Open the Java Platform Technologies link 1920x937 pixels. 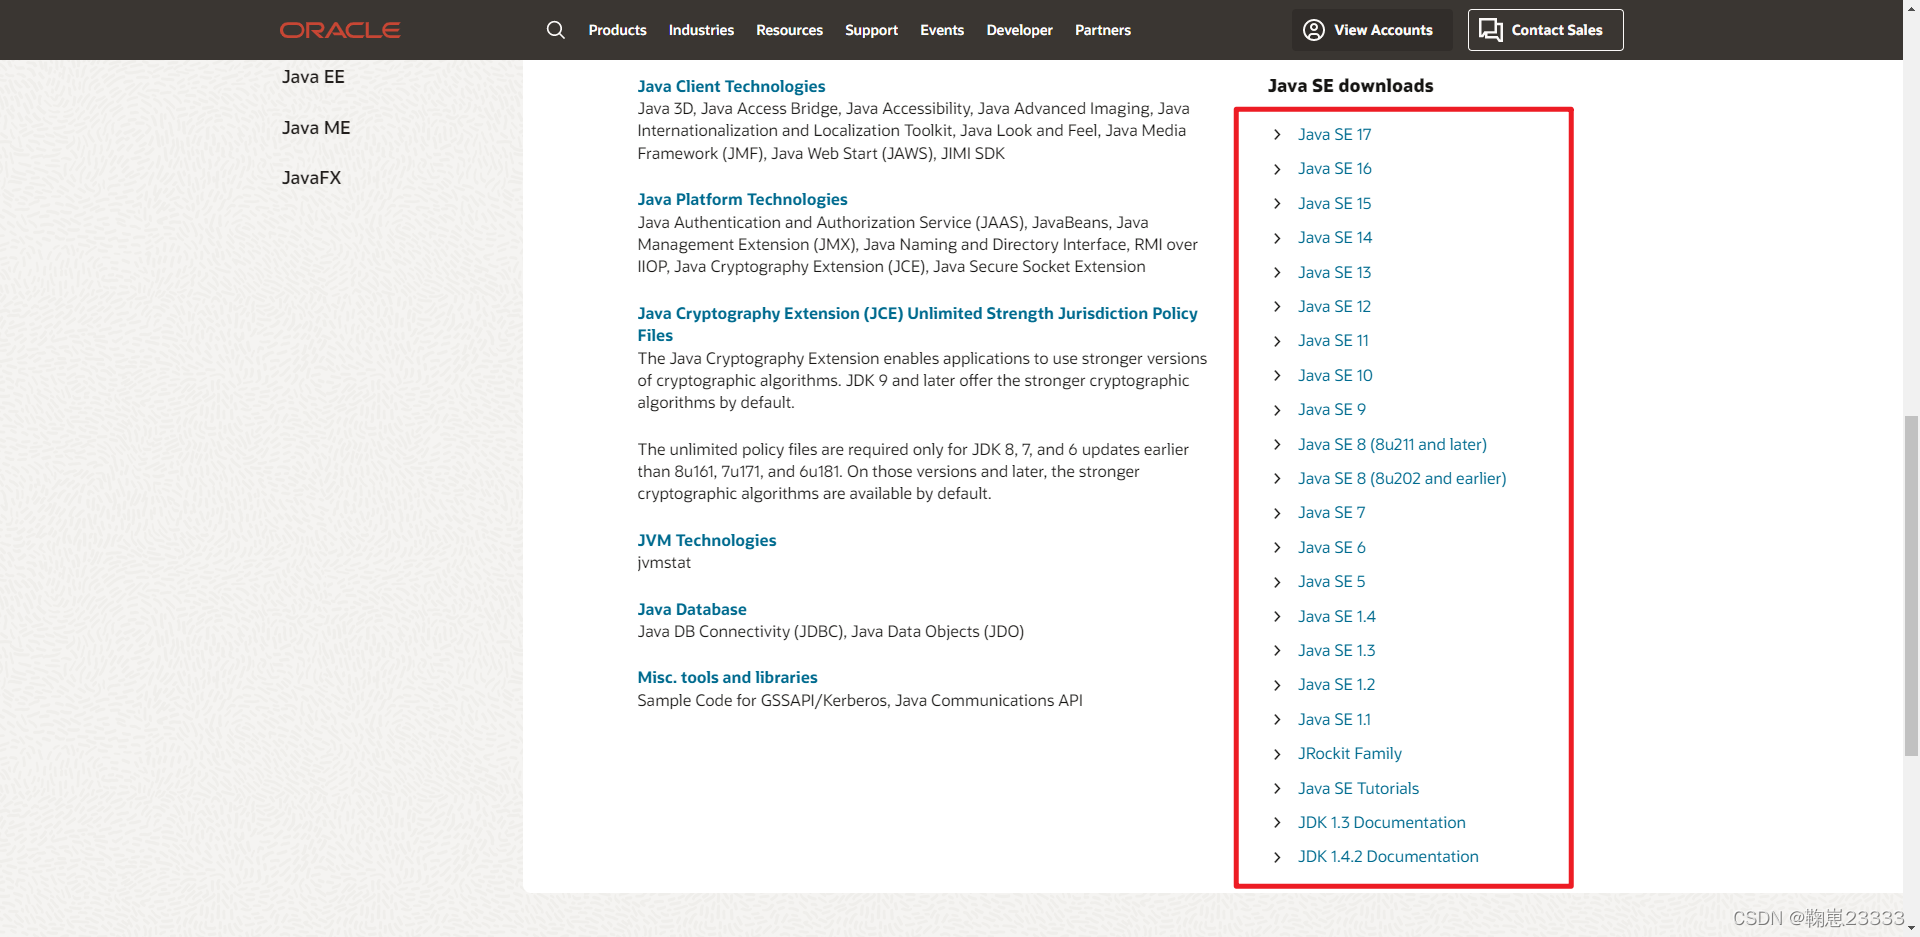click(x=742, y=199)
